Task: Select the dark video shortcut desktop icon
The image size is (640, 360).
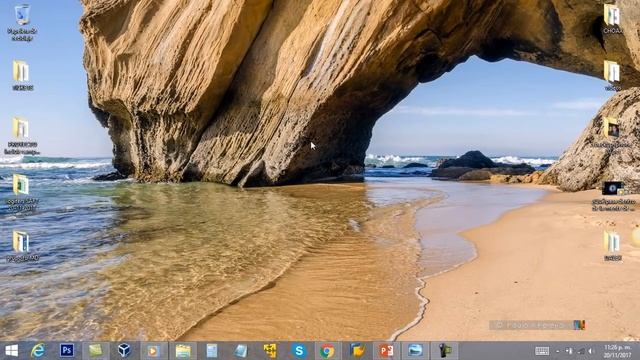Action: [613, 196]
